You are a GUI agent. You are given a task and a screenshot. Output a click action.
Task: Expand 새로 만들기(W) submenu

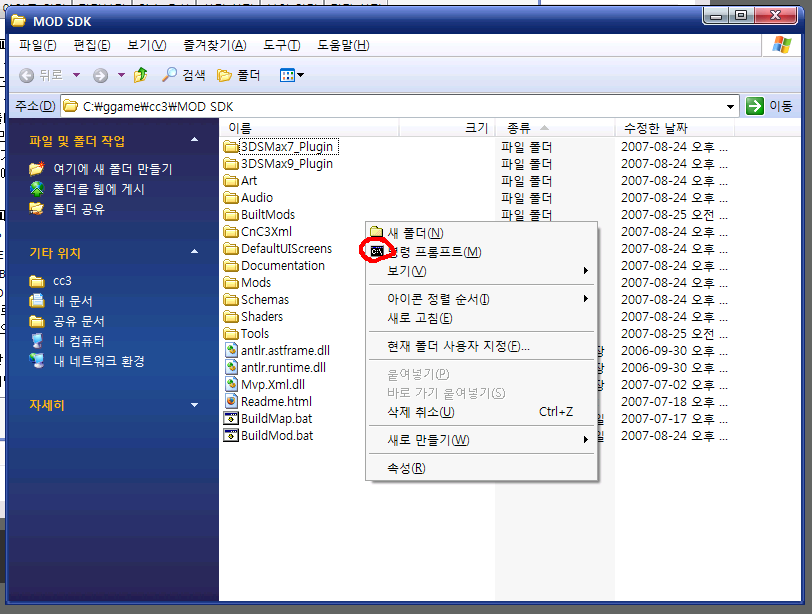pyautogui.click(x=482, y=440)
